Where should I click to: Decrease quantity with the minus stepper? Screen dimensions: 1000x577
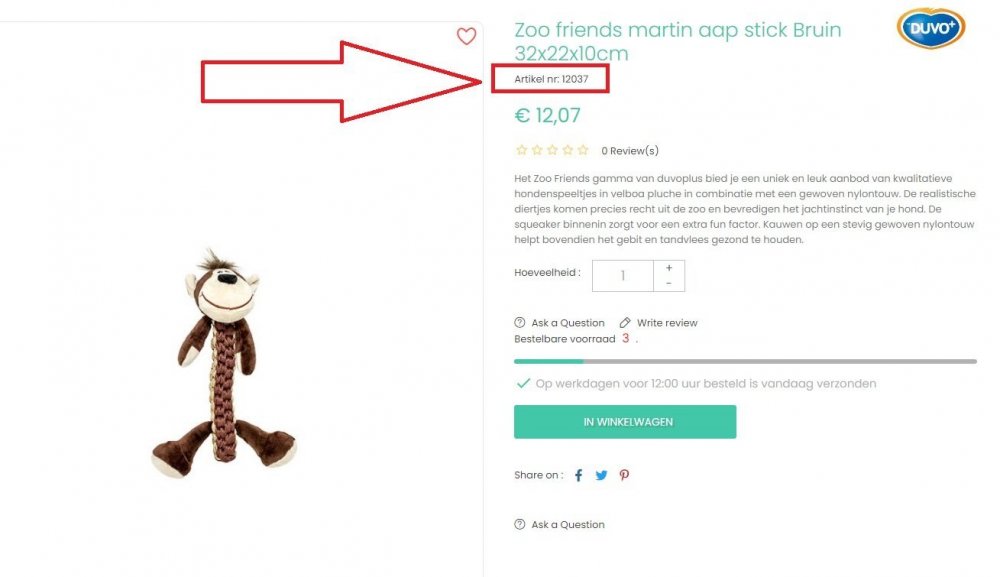pyautogui.click(x=668, y=283)
